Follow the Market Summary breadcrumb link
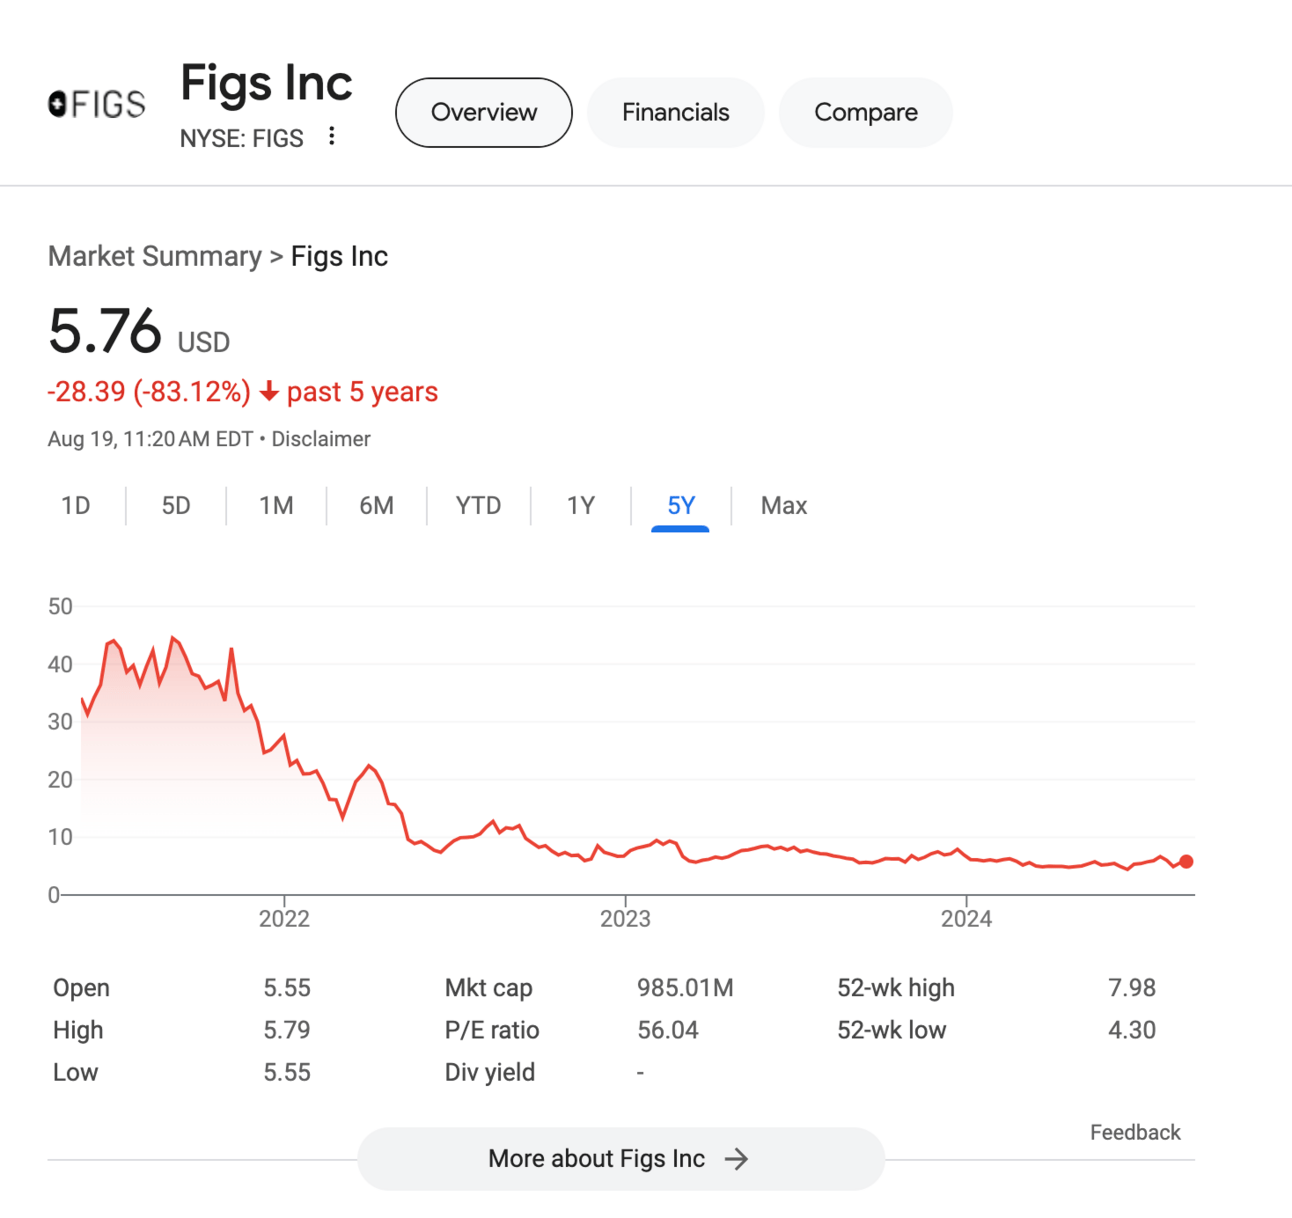The height and width of the screenshot is (1218, 1292). click(155, 257)
